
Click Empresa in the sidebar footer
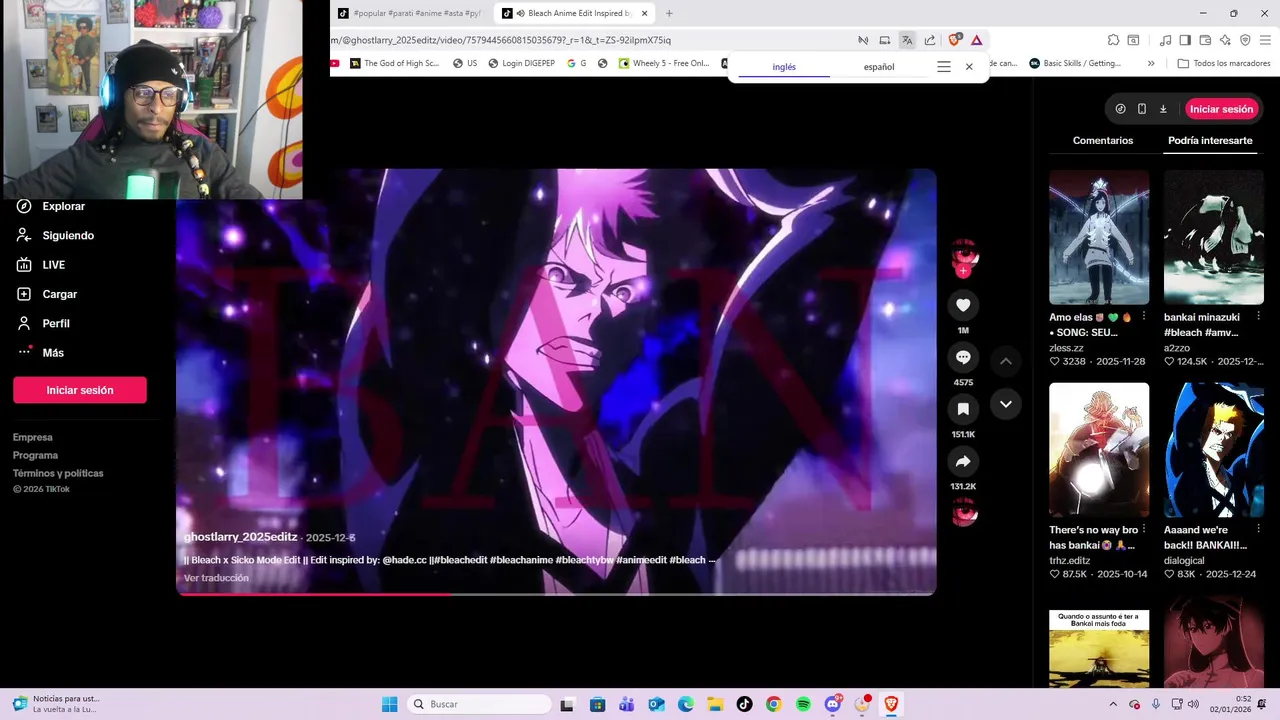click(33, 437)
